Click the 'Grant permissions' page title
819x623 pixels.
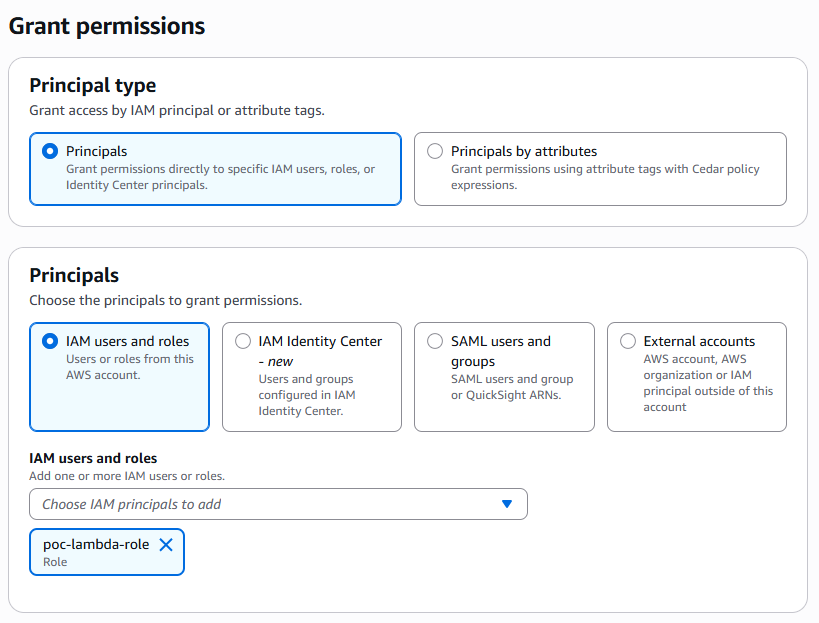[107, 26]
